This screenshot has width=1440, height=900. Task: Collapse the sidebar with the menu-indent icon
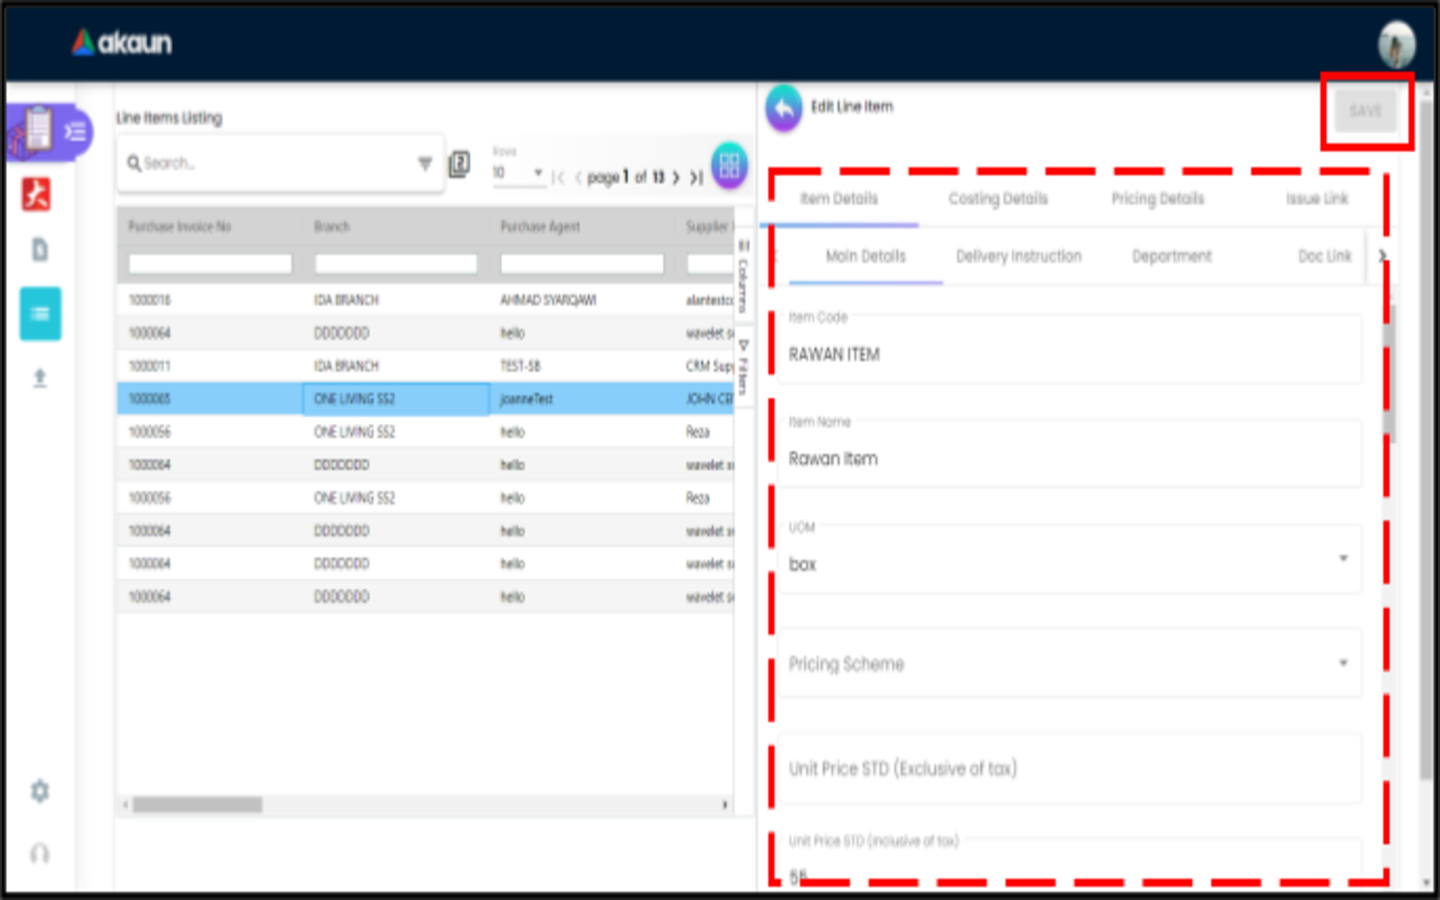tap(76, 132)
